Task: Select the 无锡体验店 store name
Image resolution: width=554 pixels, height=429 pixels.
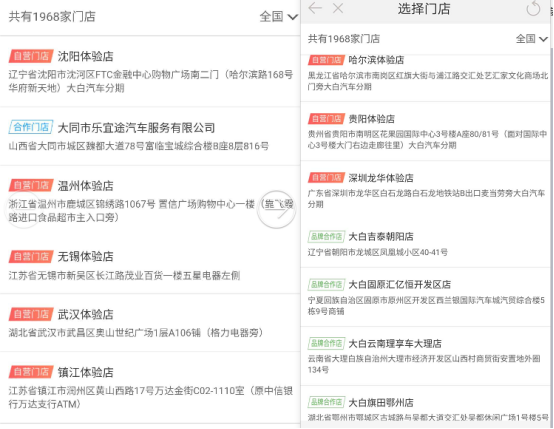Action: (86, 257)
